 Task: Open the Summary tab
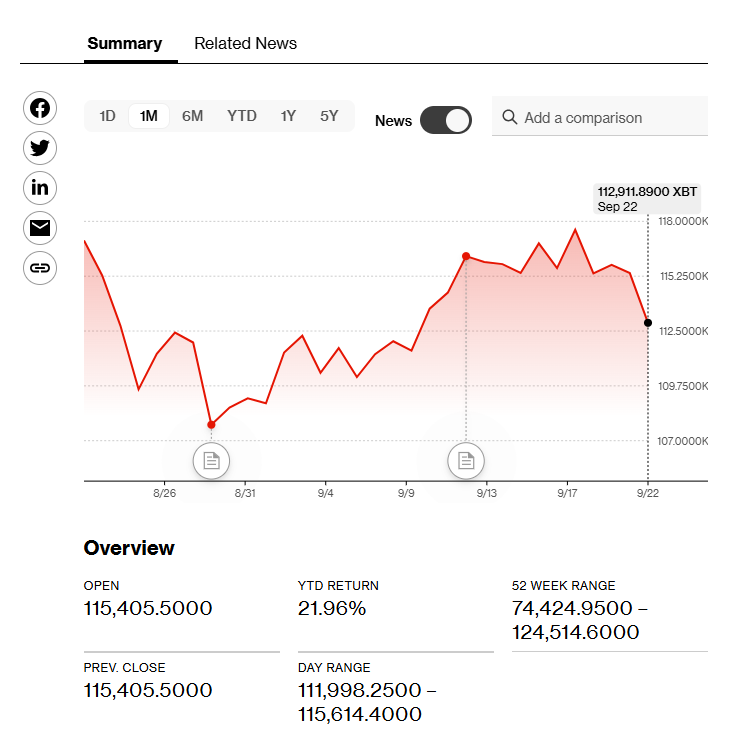click(125, 44)
